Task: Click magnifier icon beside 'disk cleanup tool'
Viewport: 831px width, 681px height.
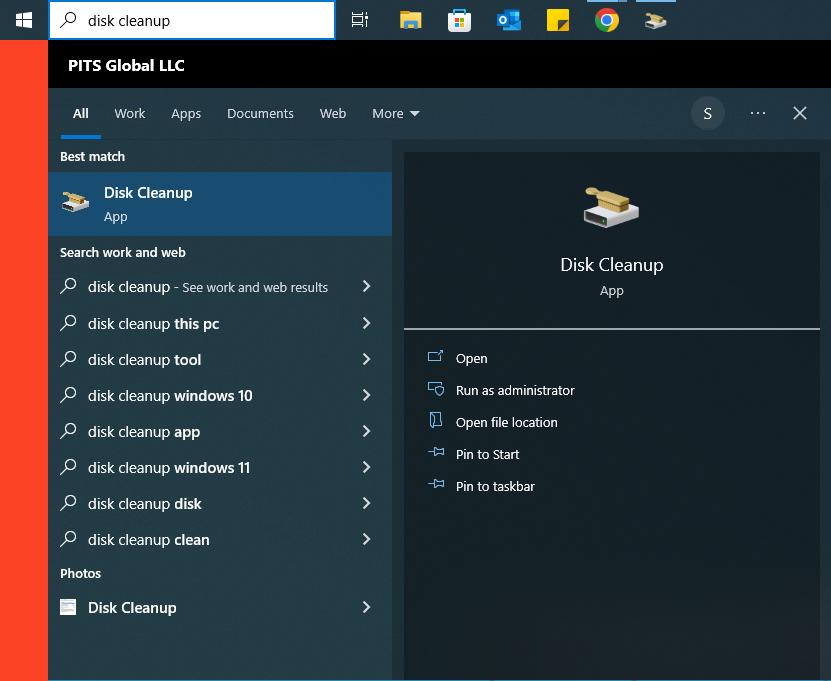Action: 68,359
